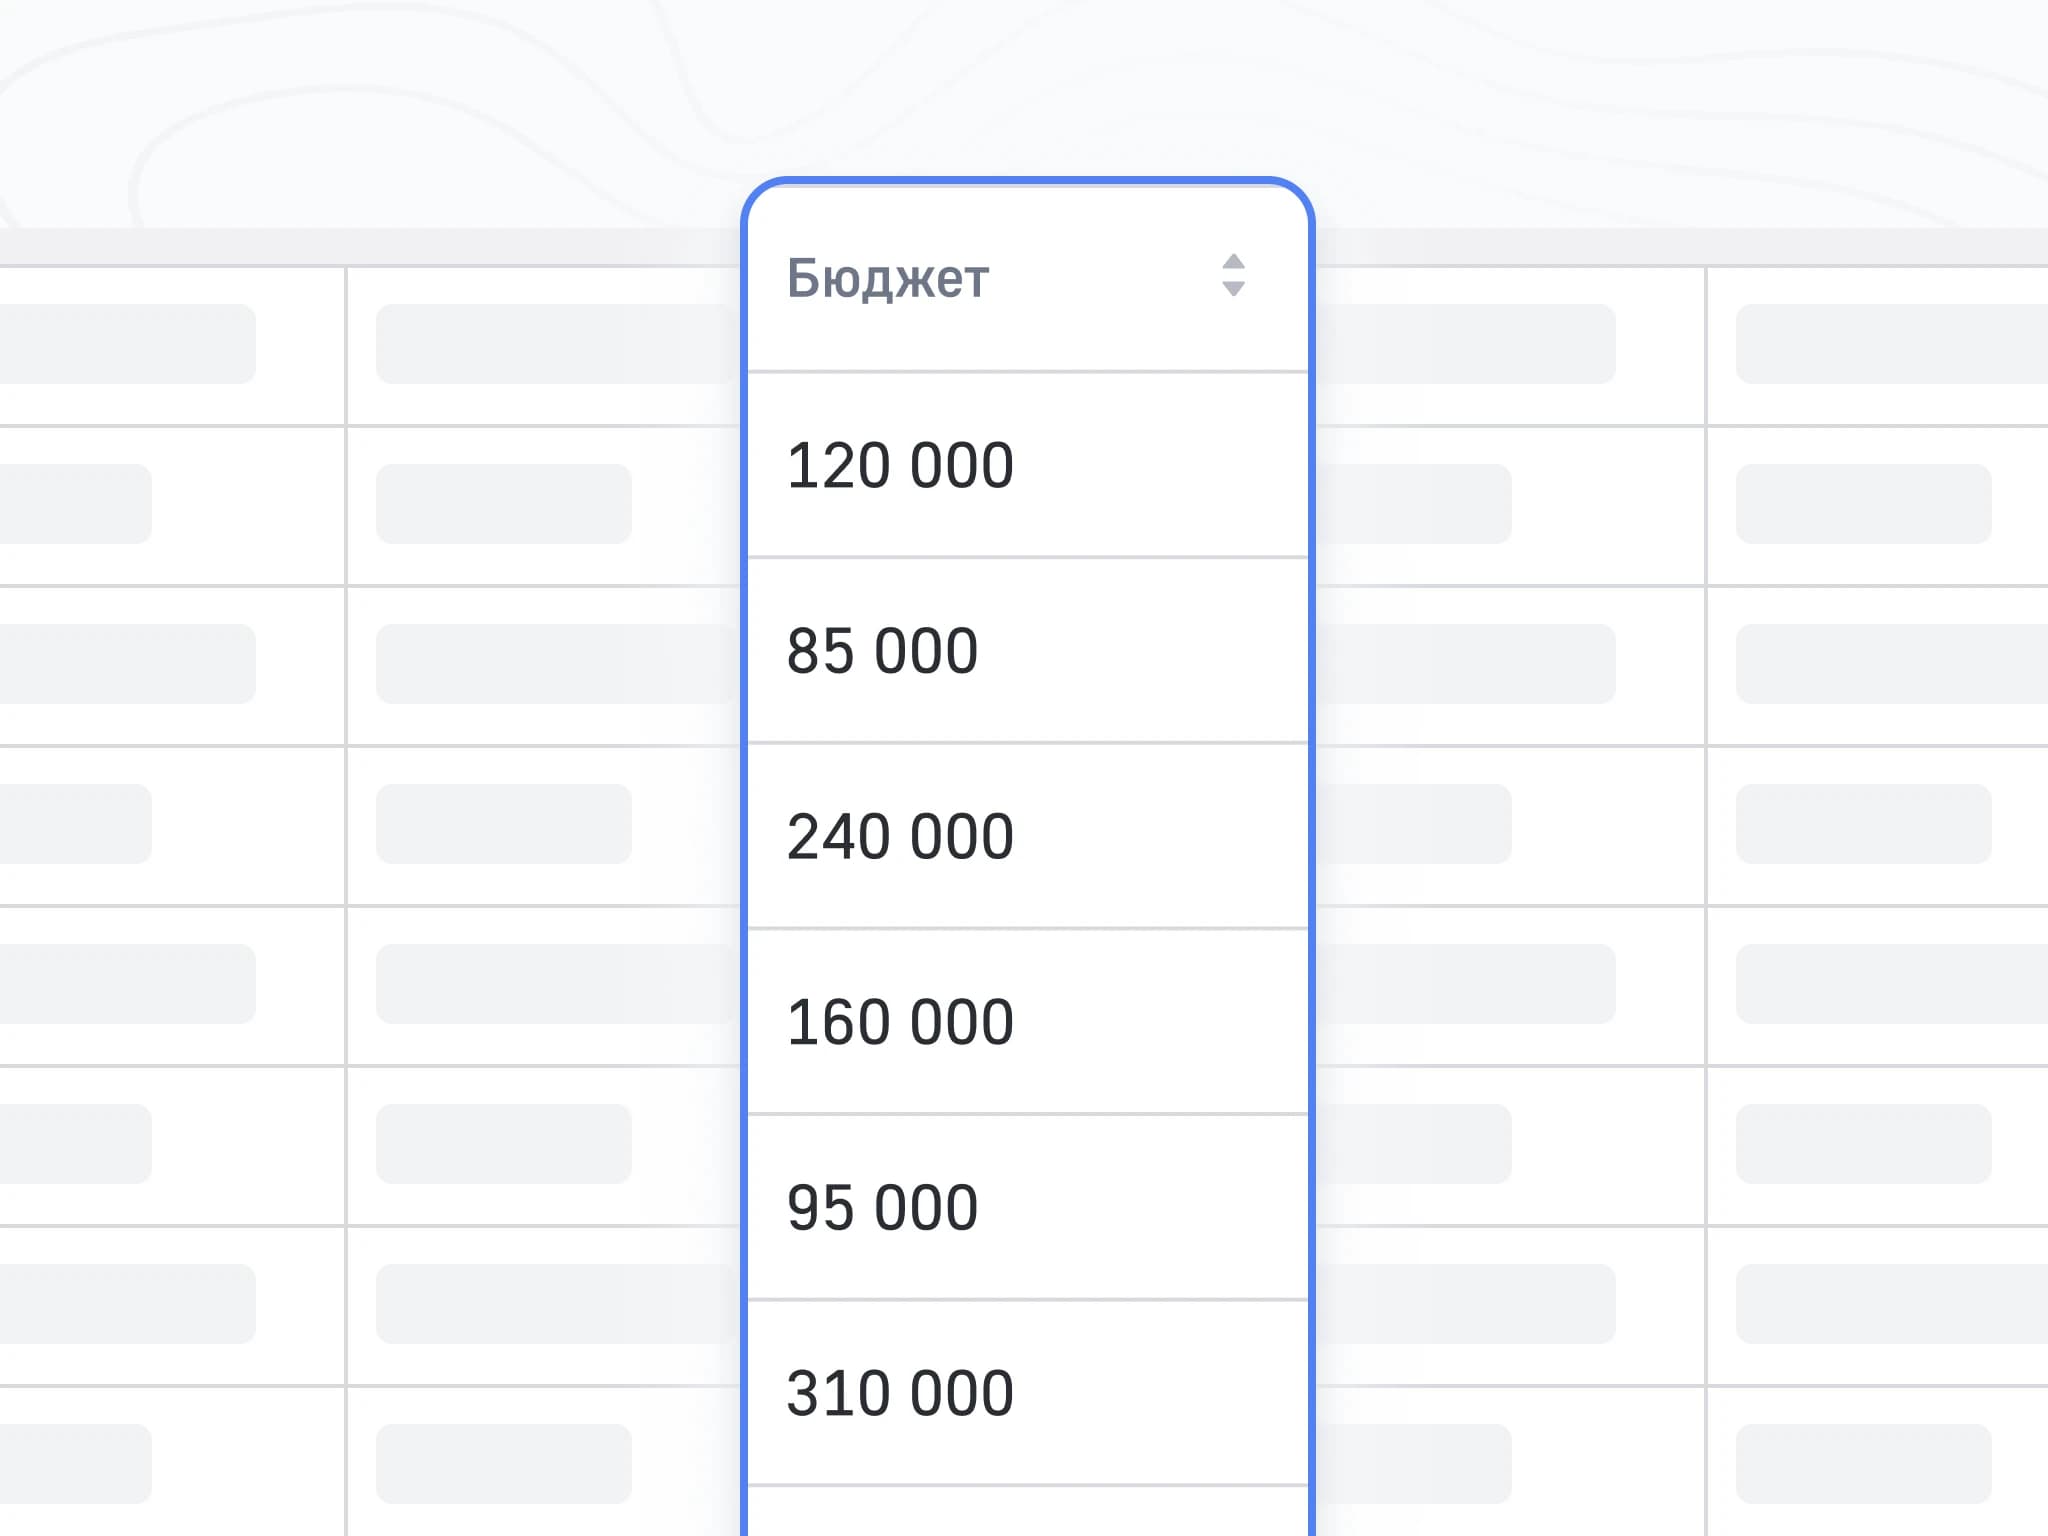This screenshot has height=1536, width=2048.
Task: Click the rightmost placeholder in the 160 000 row
Action: (x=1892, y=984)
